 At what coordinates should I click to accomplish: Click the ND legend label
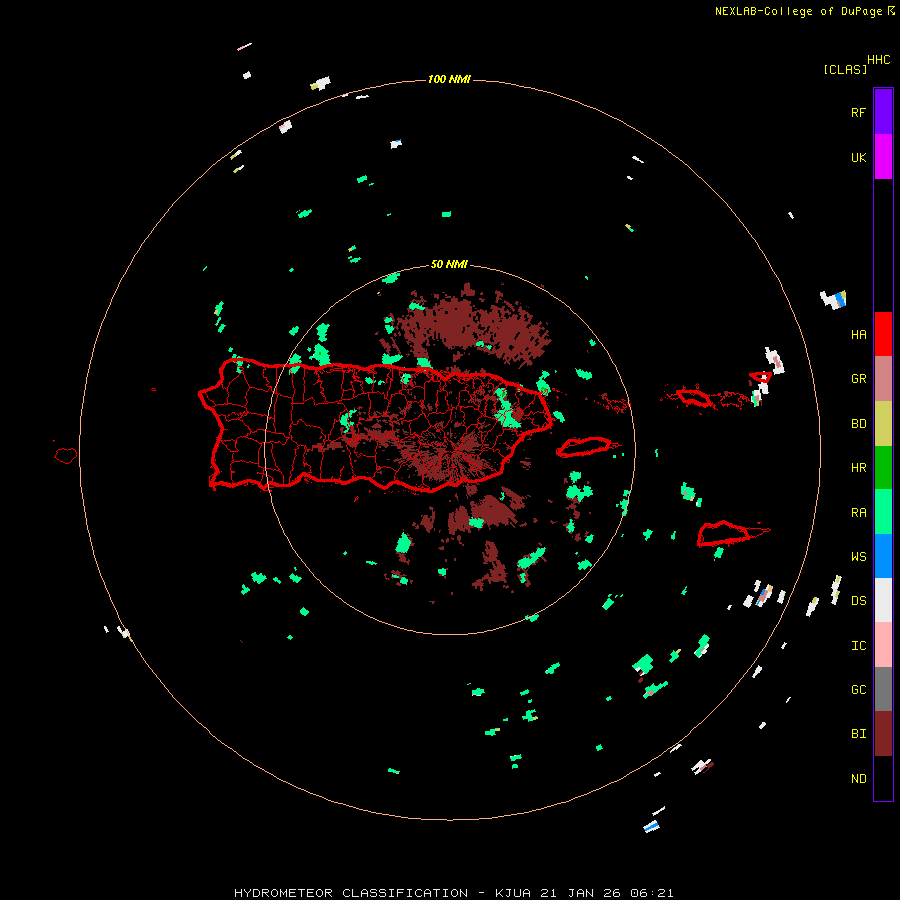click(x=858, y=779)
